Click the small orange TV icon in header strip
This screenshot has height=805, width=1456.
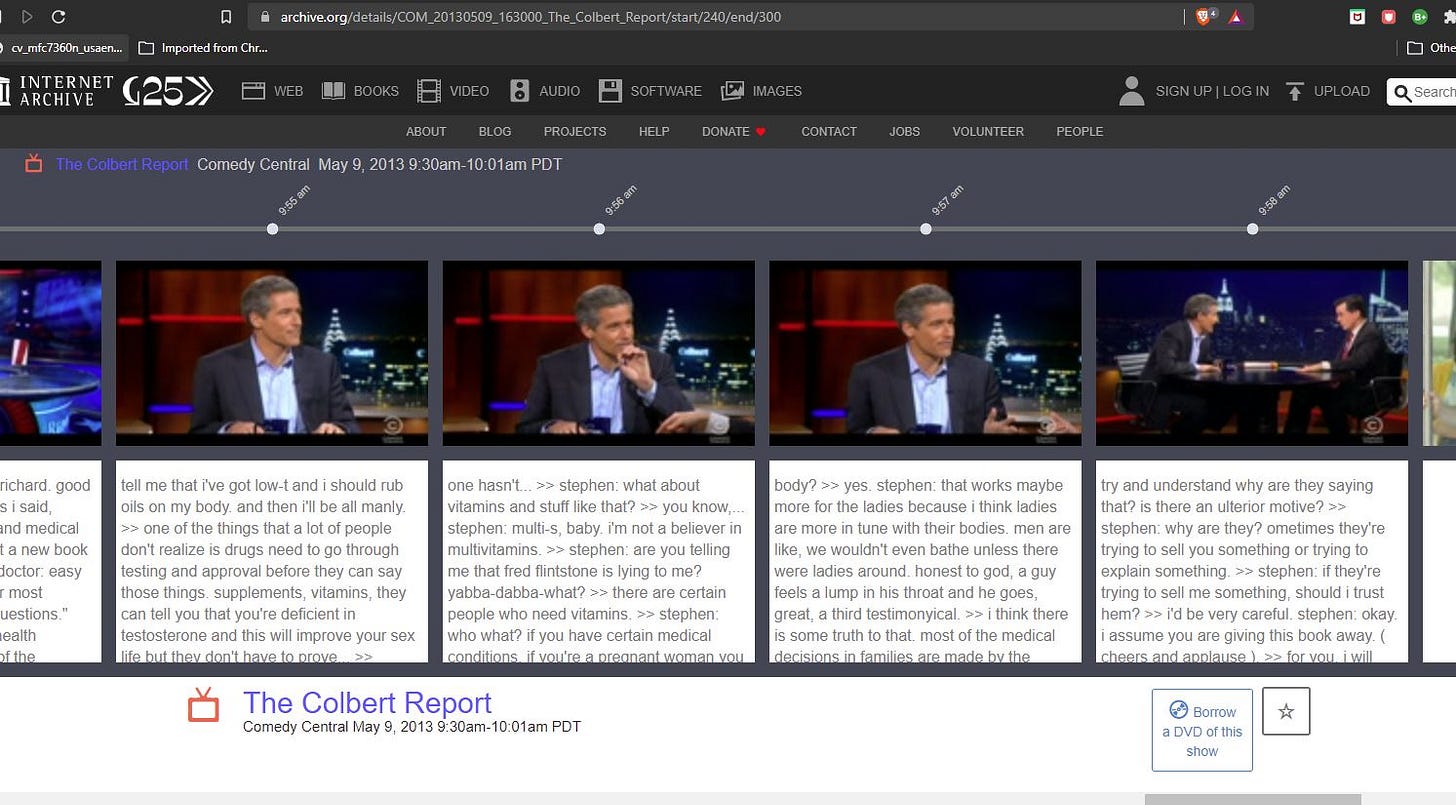[x=34, y=163]
